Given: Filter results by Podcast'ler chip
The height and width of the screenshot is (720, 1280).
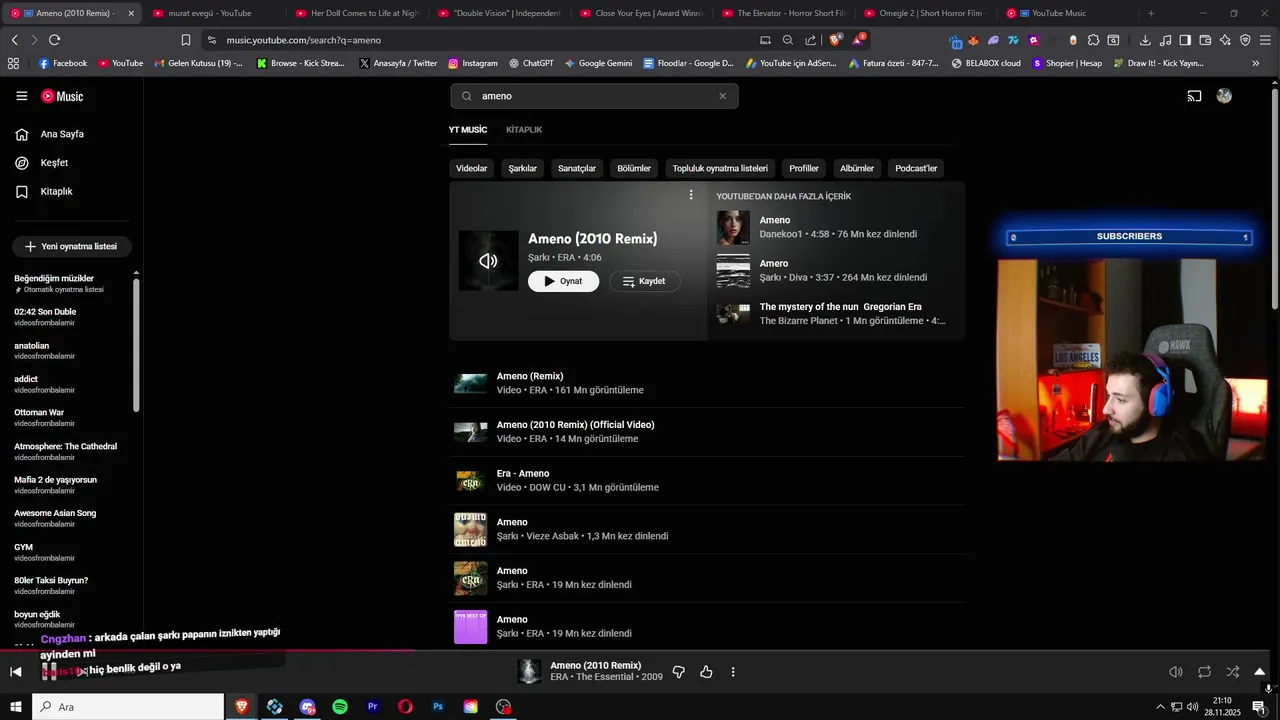Looking at the screenshot, I should point(916,168).
